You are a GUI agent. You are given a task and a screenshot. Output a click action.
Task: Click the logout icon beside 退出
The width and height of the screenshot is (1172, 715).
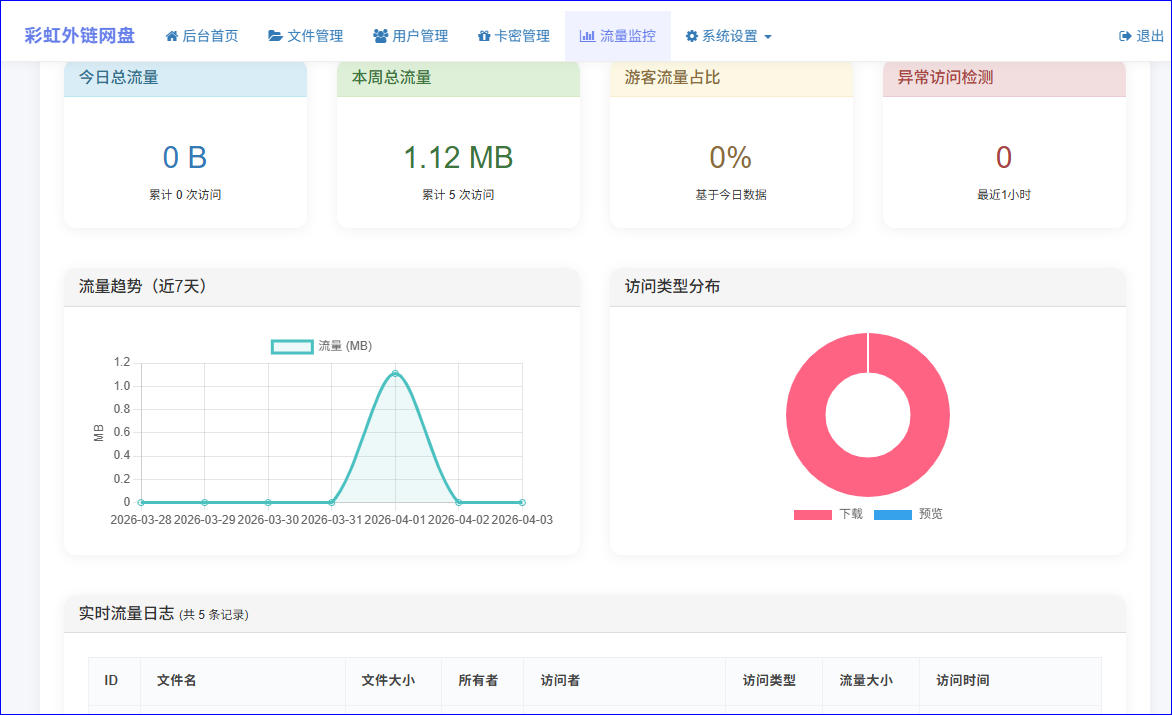(x=1125, y=36)
